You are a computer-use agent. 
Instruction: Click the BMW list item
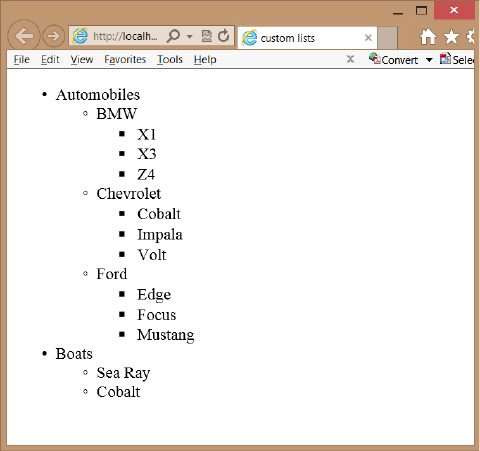[117, 114]
